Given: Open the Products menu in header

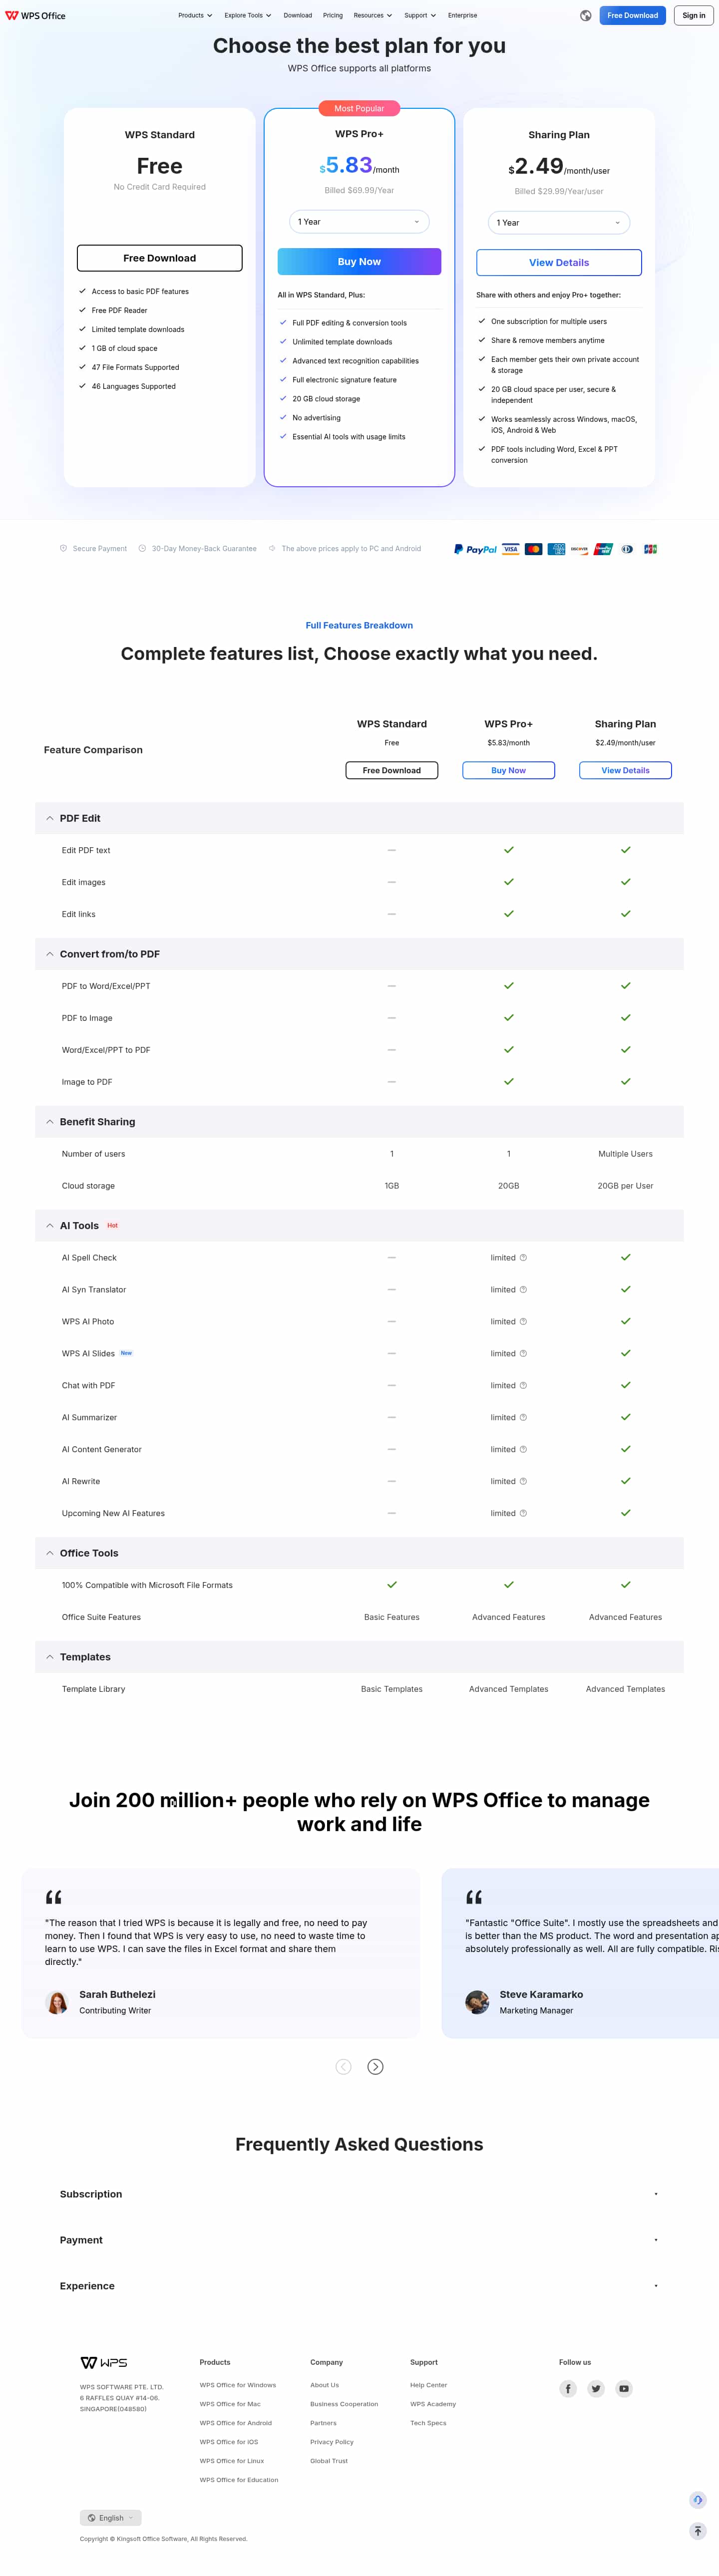Looking at the screenshot, I should coord(195,15).
